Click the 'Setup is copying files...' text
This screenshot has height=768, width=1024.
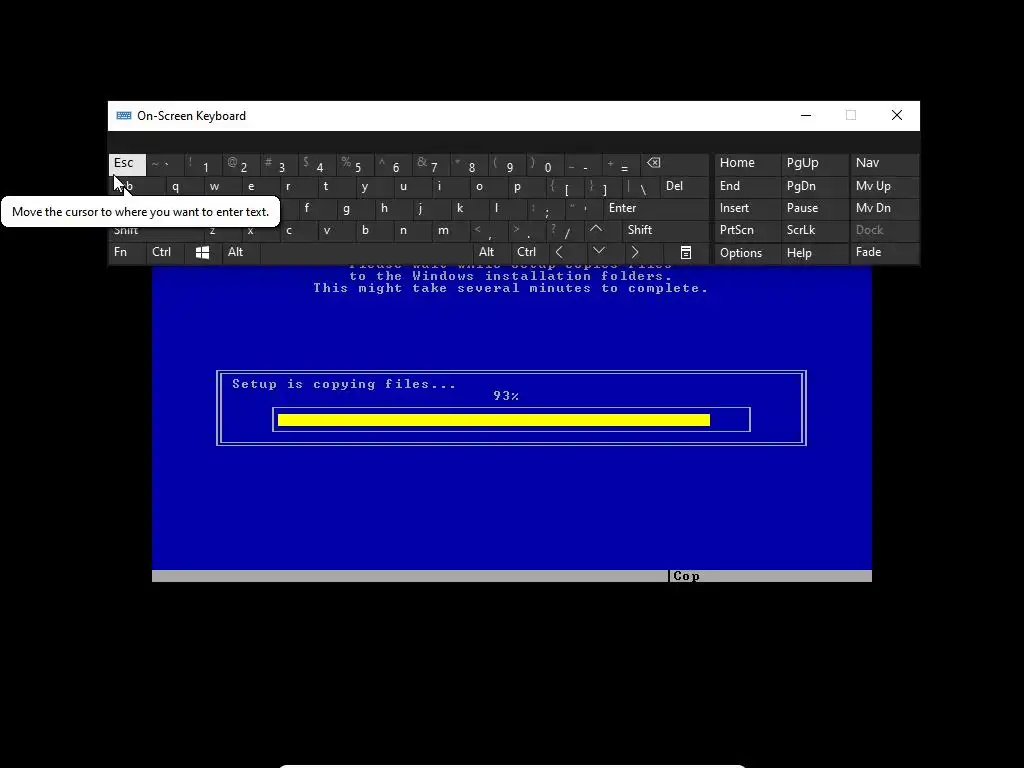coord(344,384)
